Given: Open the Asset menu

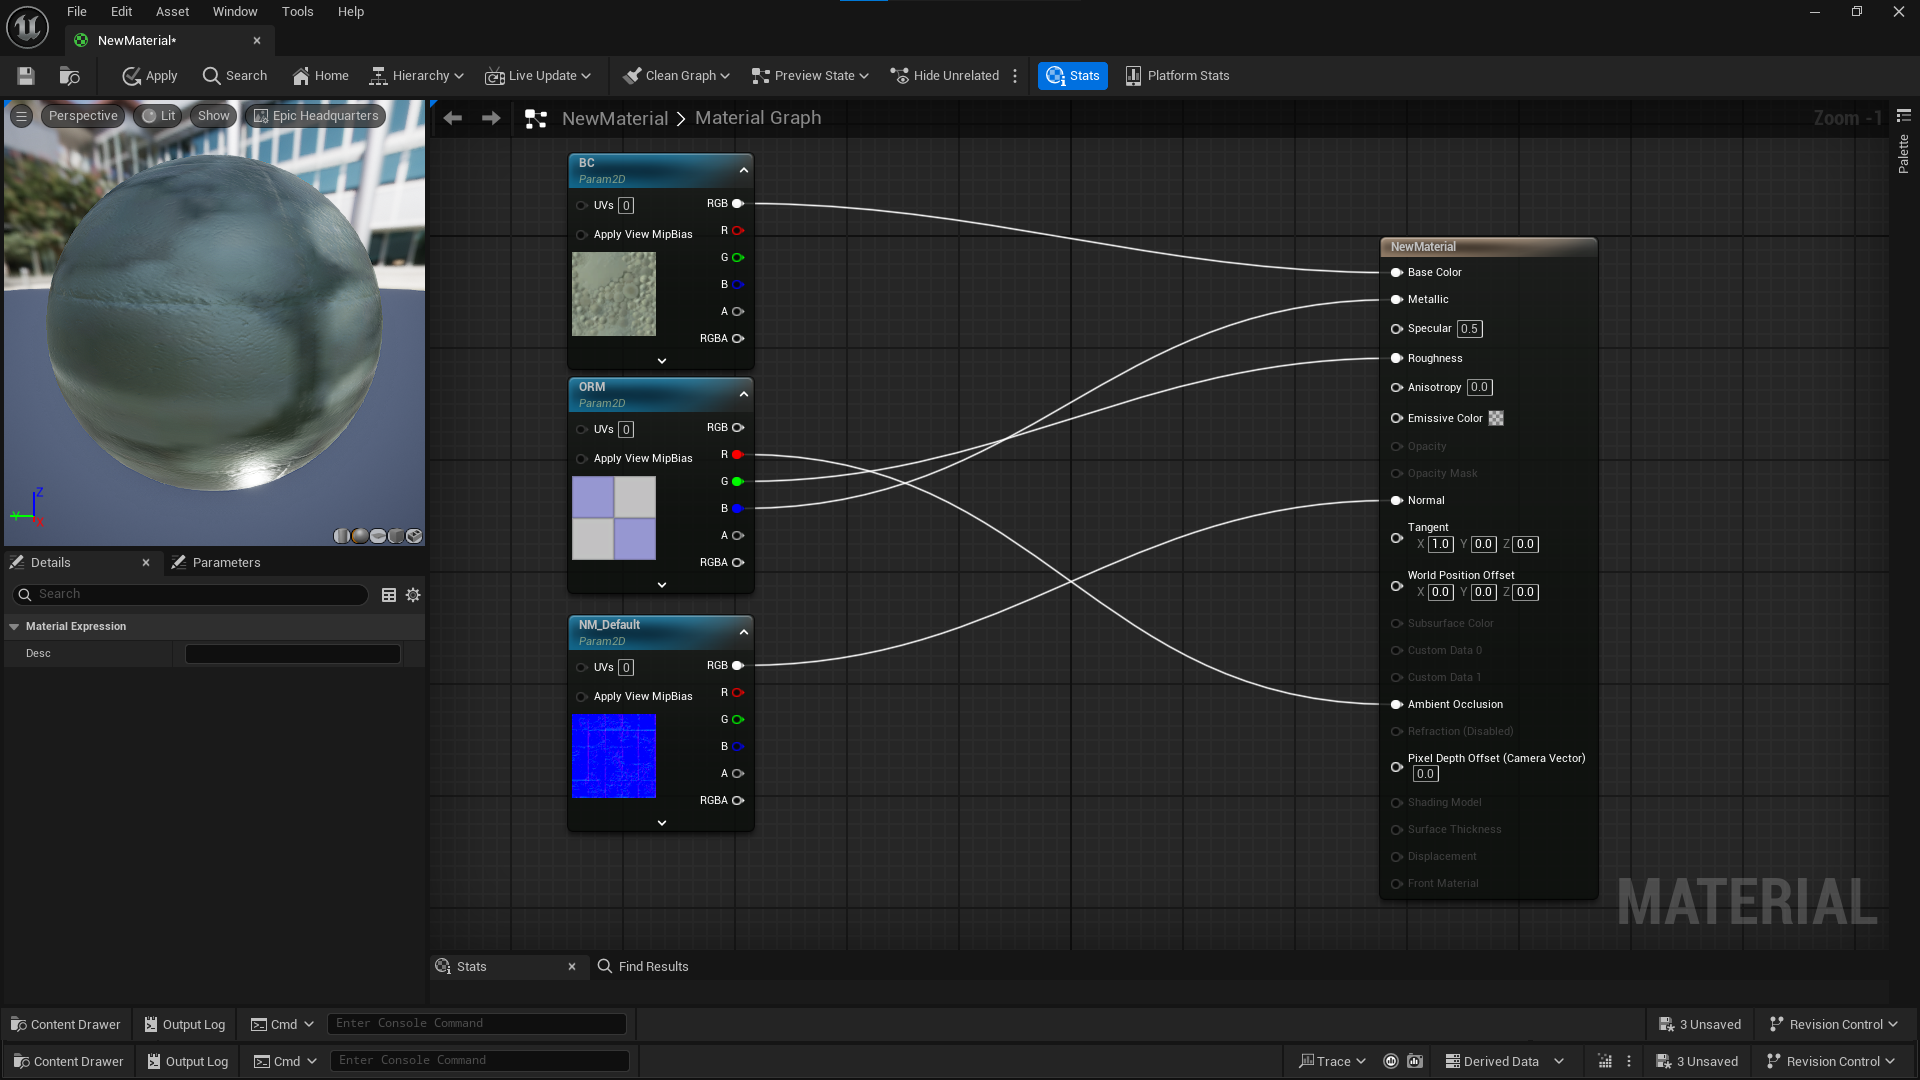Looking at the screenshot, I should pos(172,12).
